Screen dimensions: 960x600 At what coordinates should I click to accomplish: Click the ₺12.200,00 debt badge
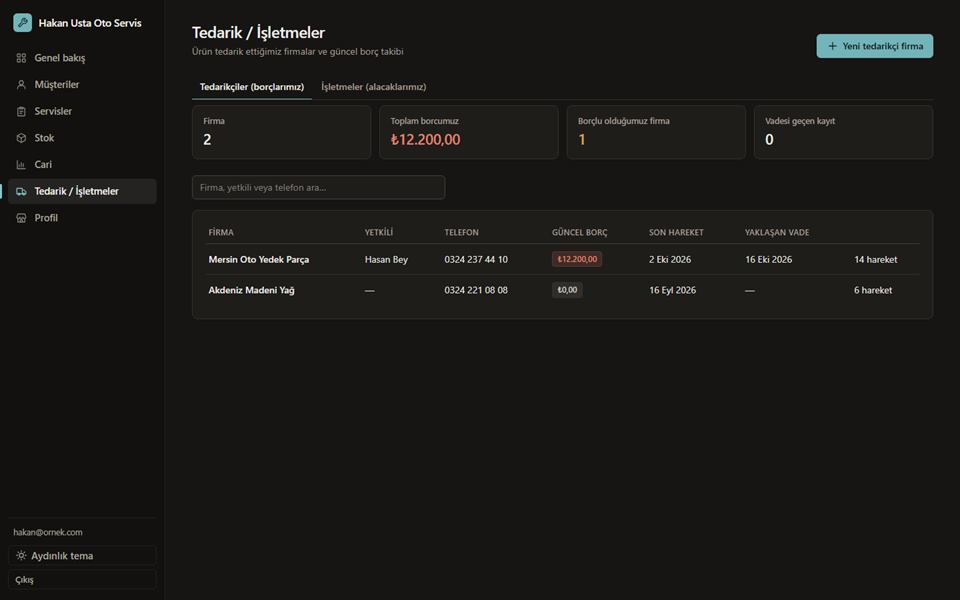577,260
